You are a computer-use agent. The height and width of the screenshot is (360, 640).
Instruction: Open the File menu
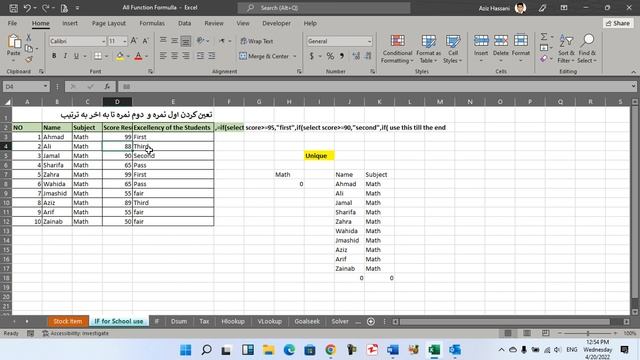(x=12, y=23)
